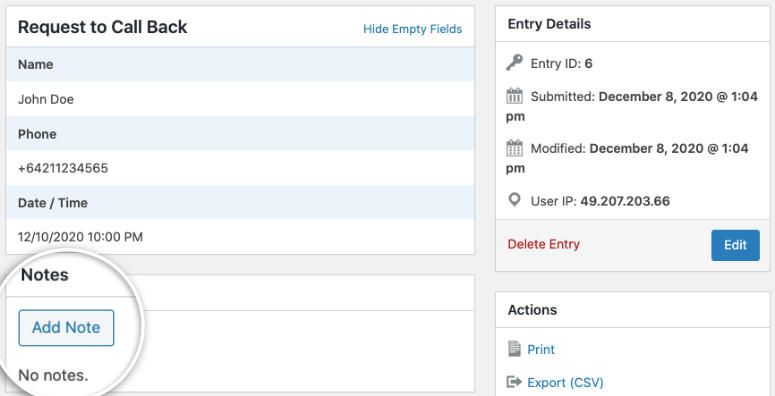Click the Print document icon

click(x=515, y=349)
